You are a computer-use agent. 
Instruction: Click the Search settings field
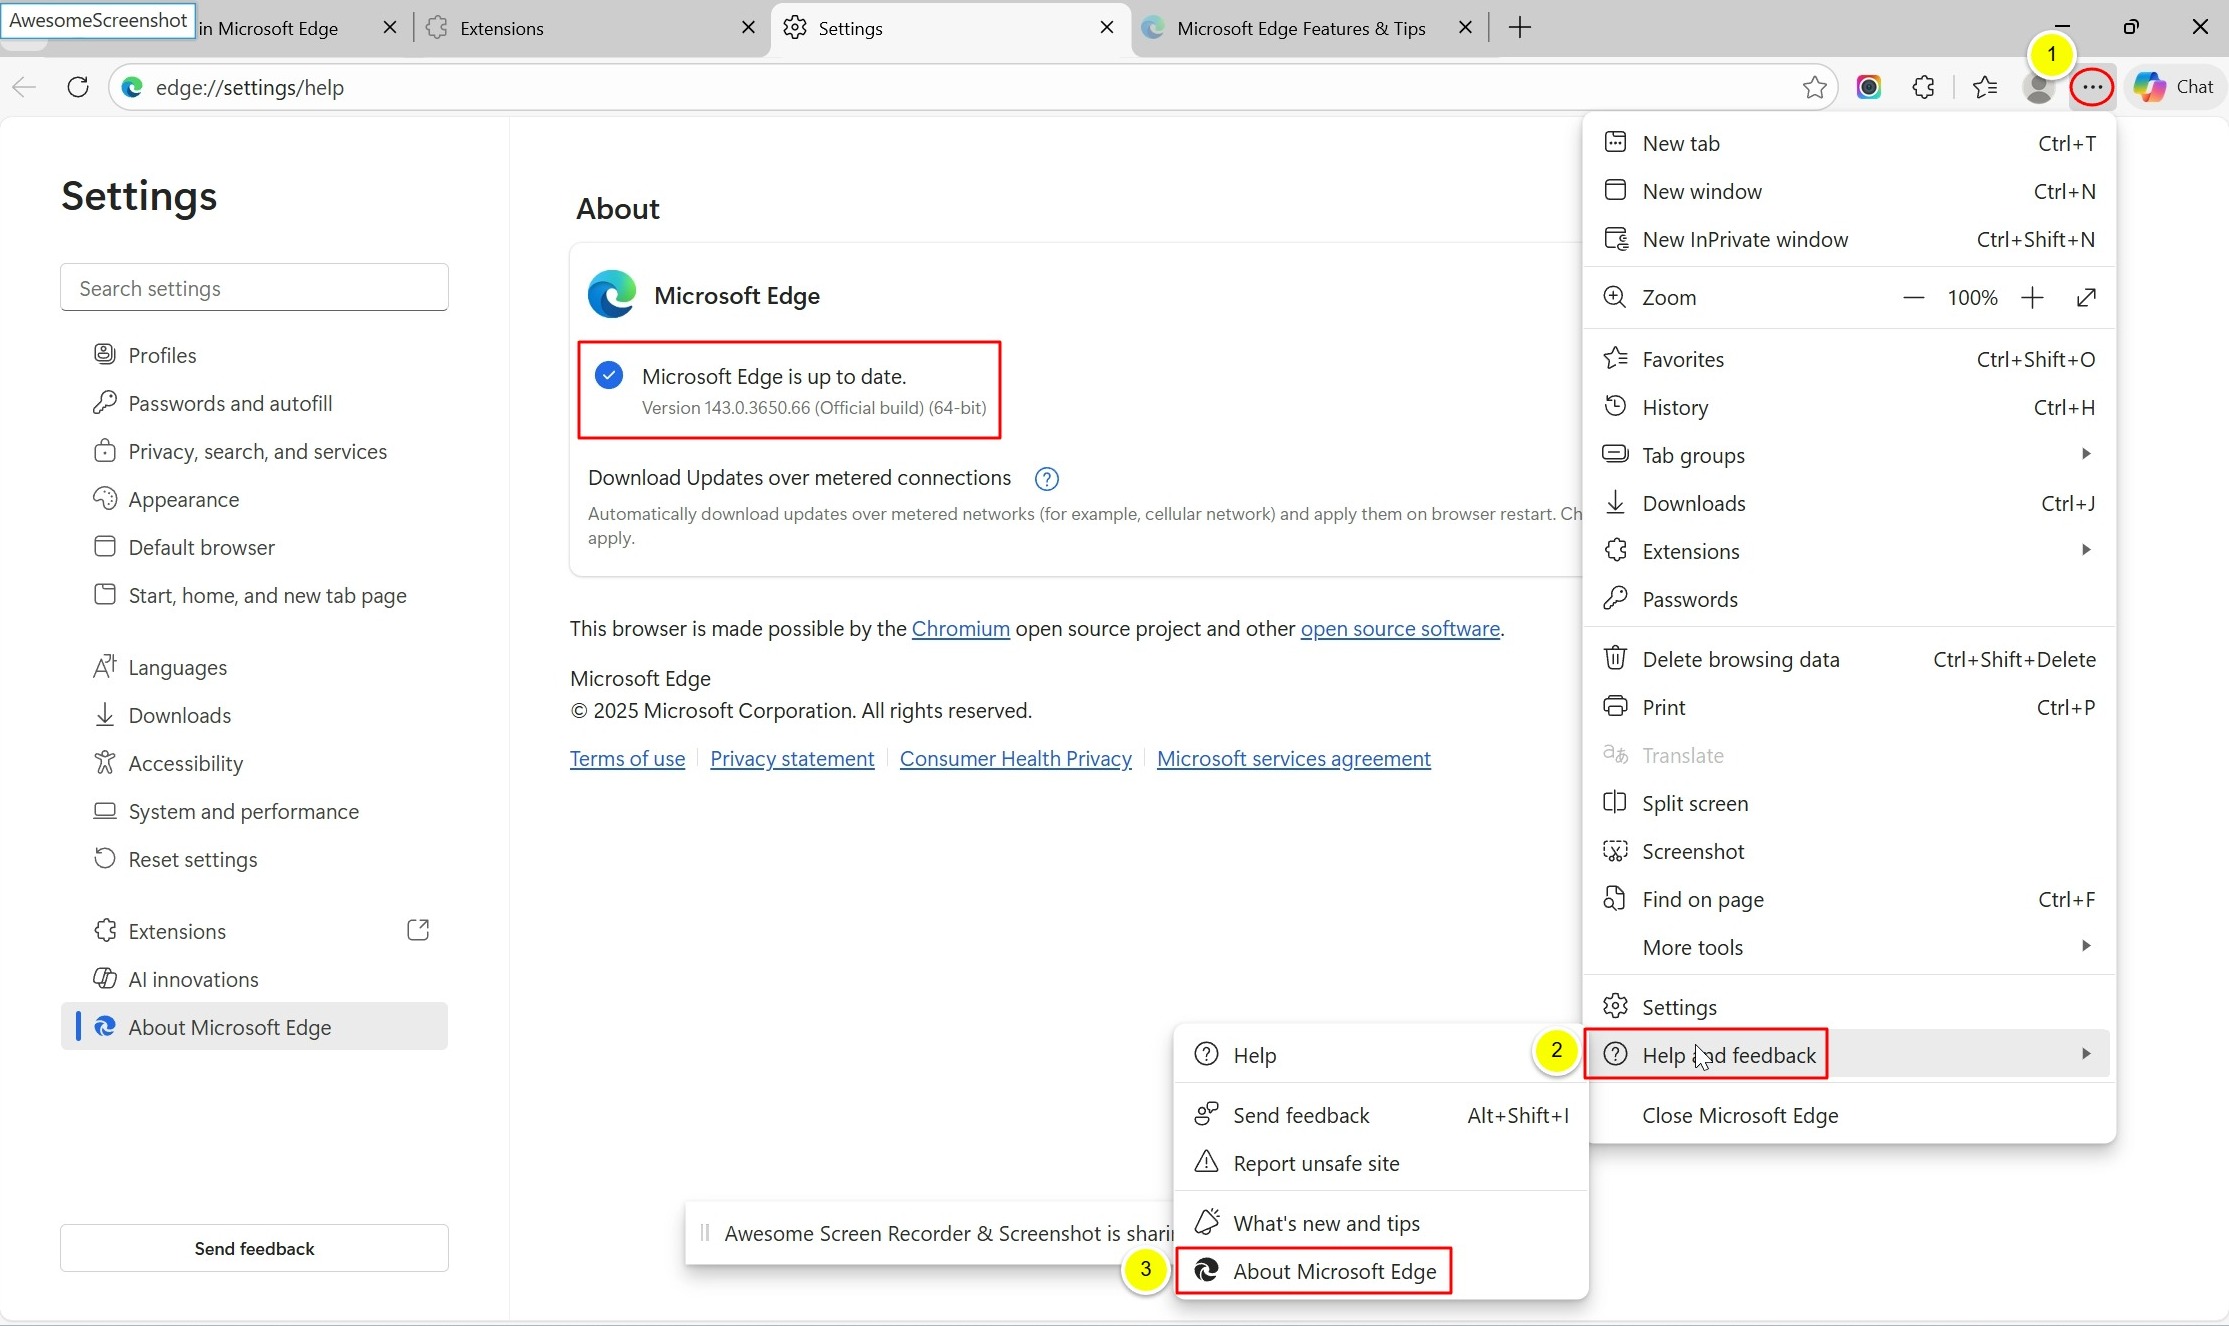coord(253,288)
